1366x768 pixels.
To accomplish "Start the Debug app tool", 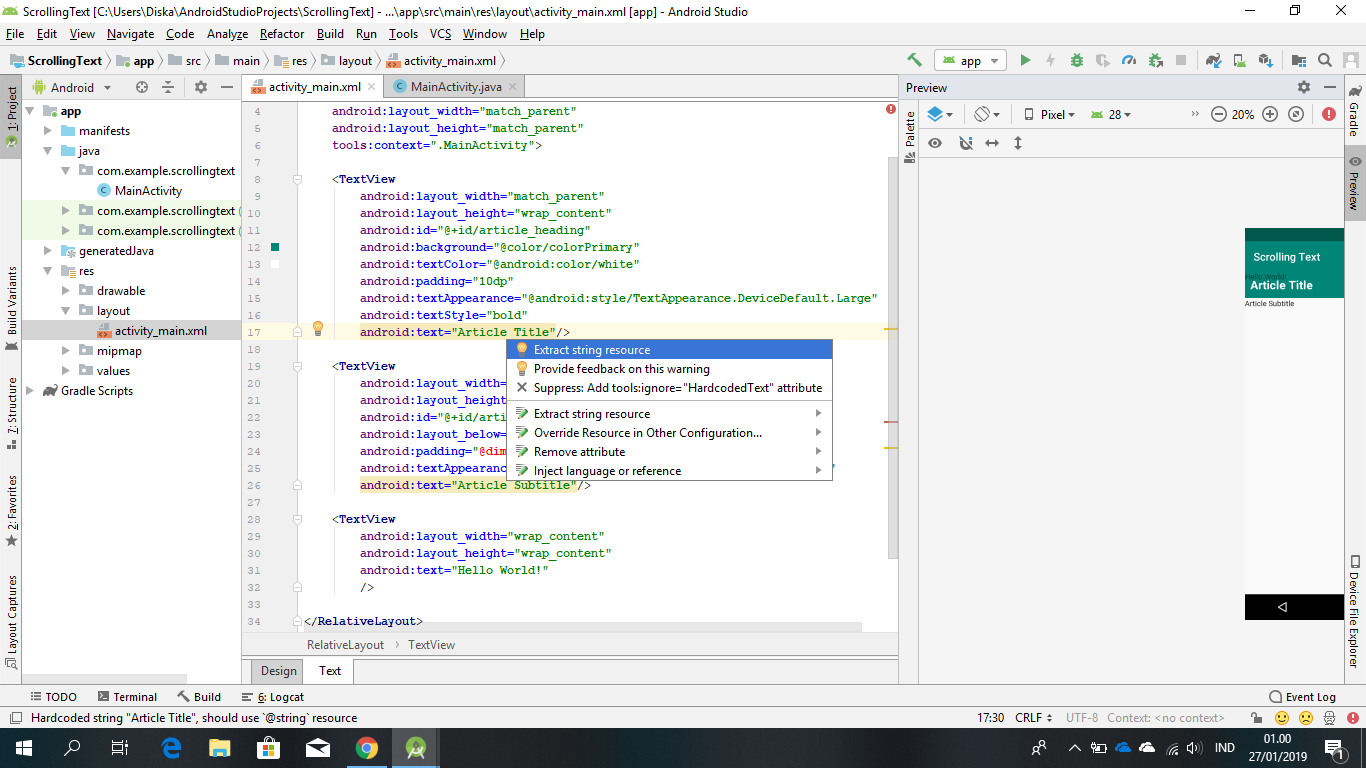I will [1077, 60].
